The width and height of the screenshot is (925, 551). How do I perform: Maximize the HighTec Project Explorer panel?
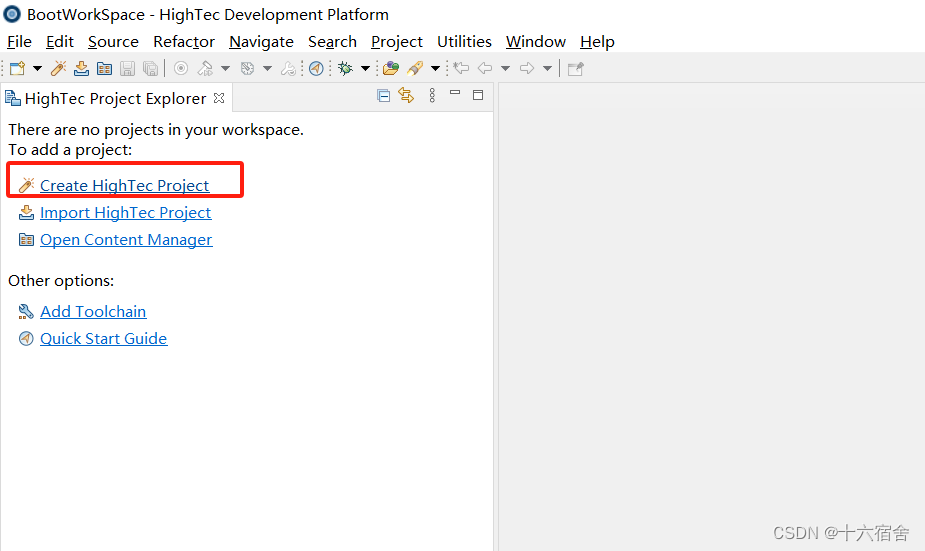[x=478, y=95]
